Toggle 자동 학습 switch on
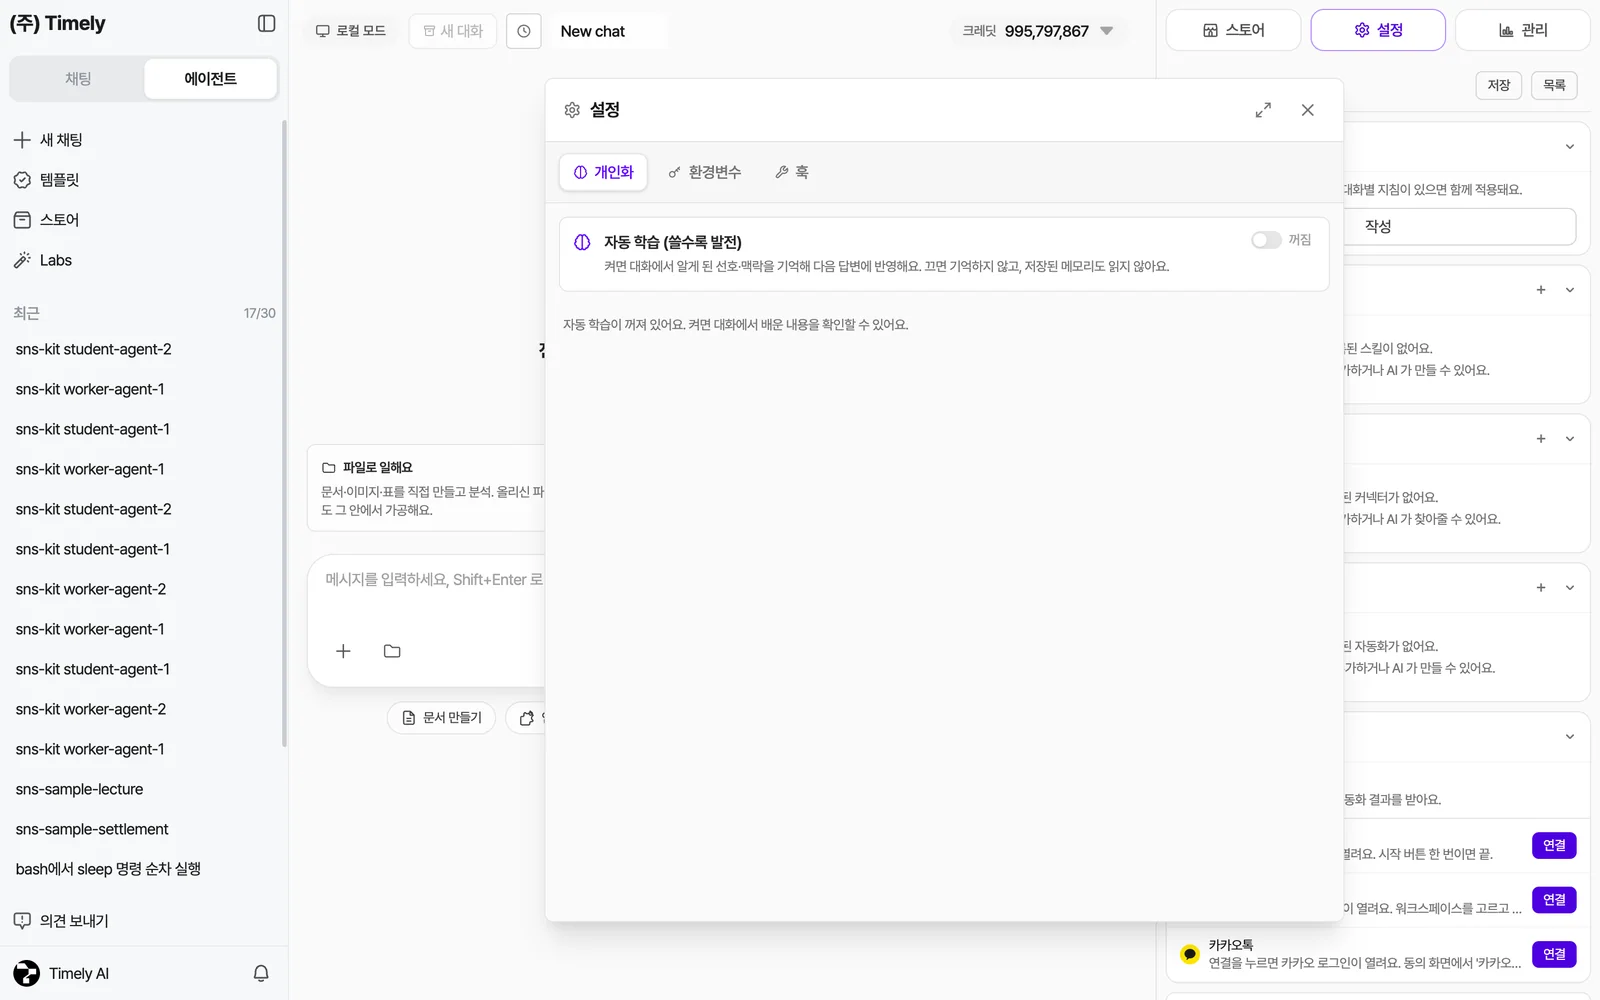Screen dimensions: 1600x1000 click(x=1266, y=240)
